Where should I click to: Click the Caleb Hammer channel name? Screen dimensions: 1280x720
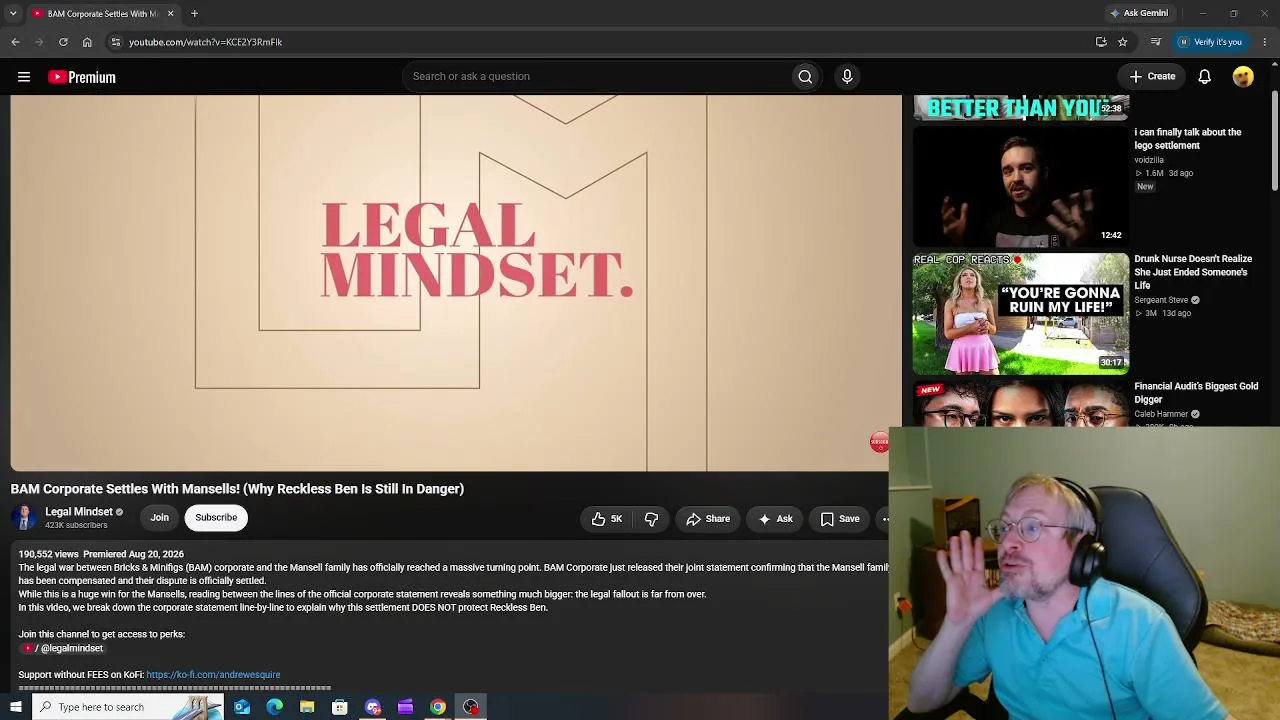click(x=1161, y=414)
